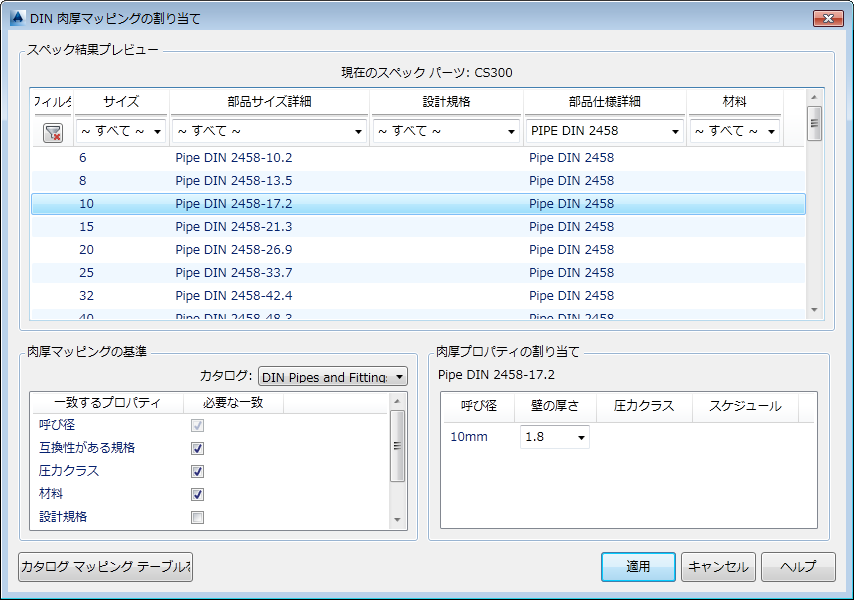Click the property list scrollbar up arrow

(x=397, y=401)
